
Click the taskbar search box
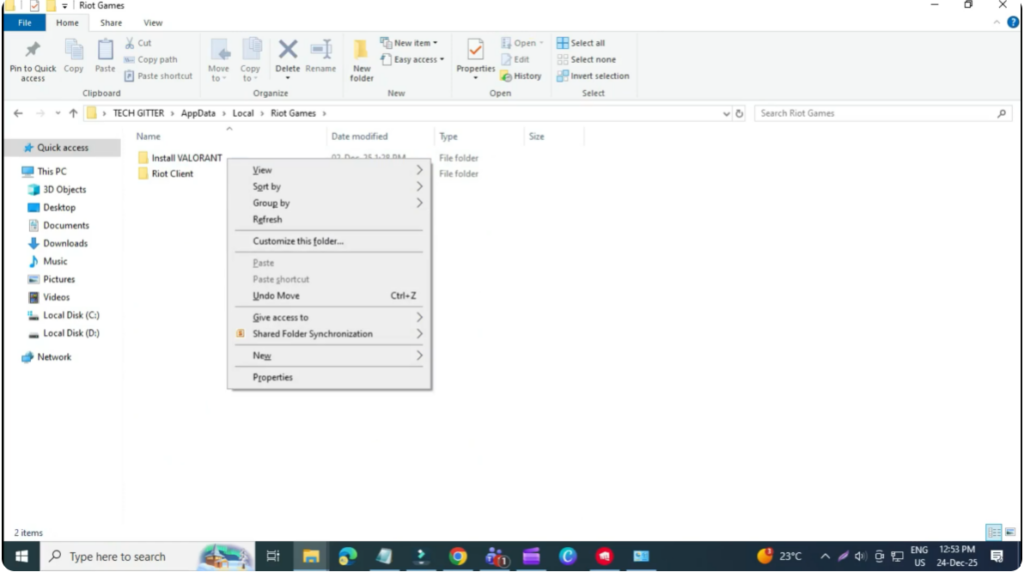[148, 556]
